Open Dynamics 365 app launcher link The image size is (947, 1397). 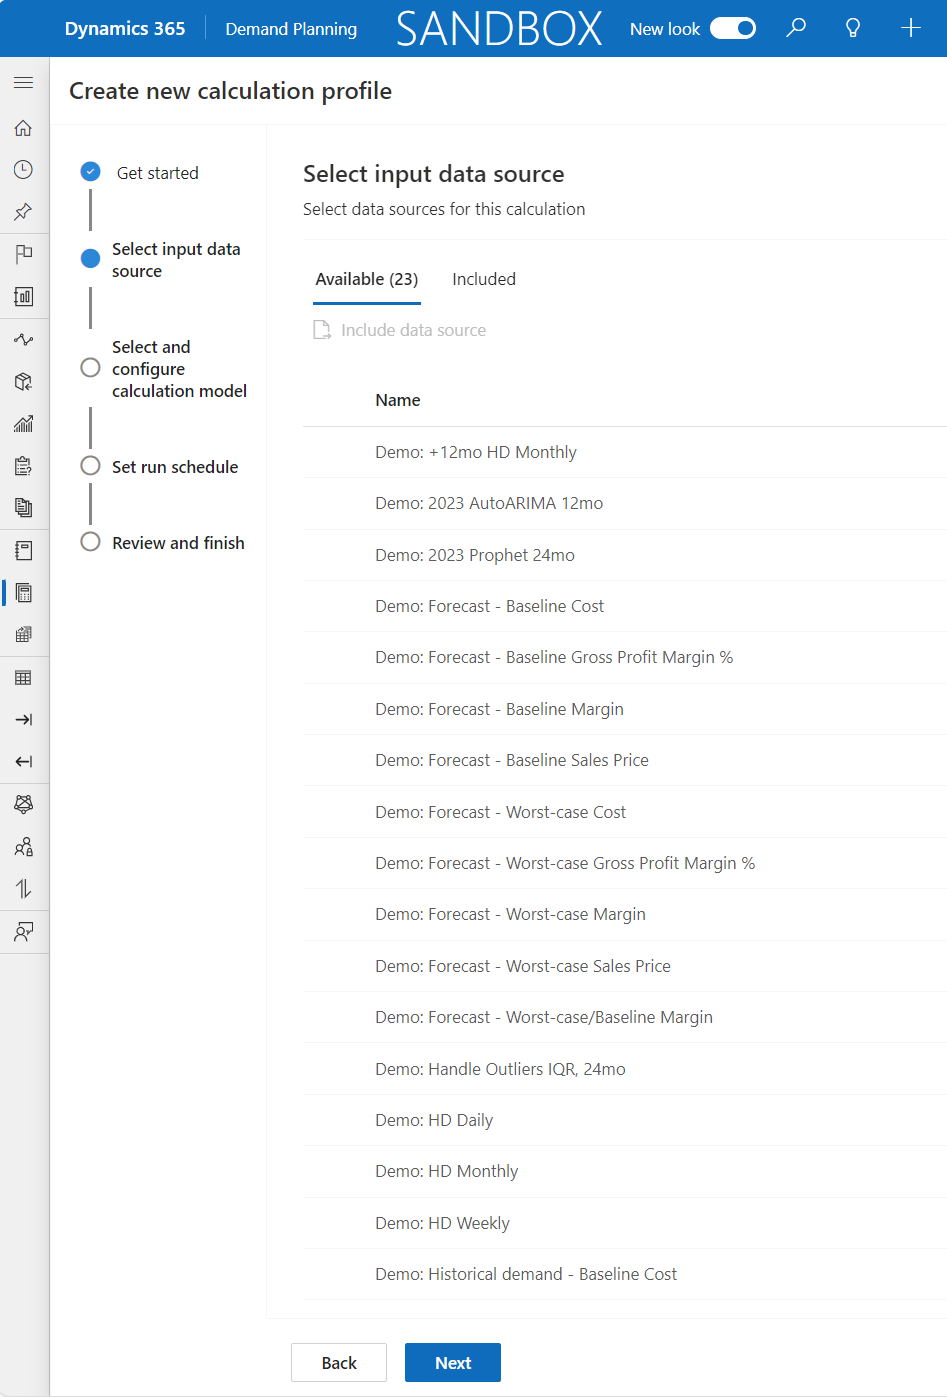click(x=125, y=29)
